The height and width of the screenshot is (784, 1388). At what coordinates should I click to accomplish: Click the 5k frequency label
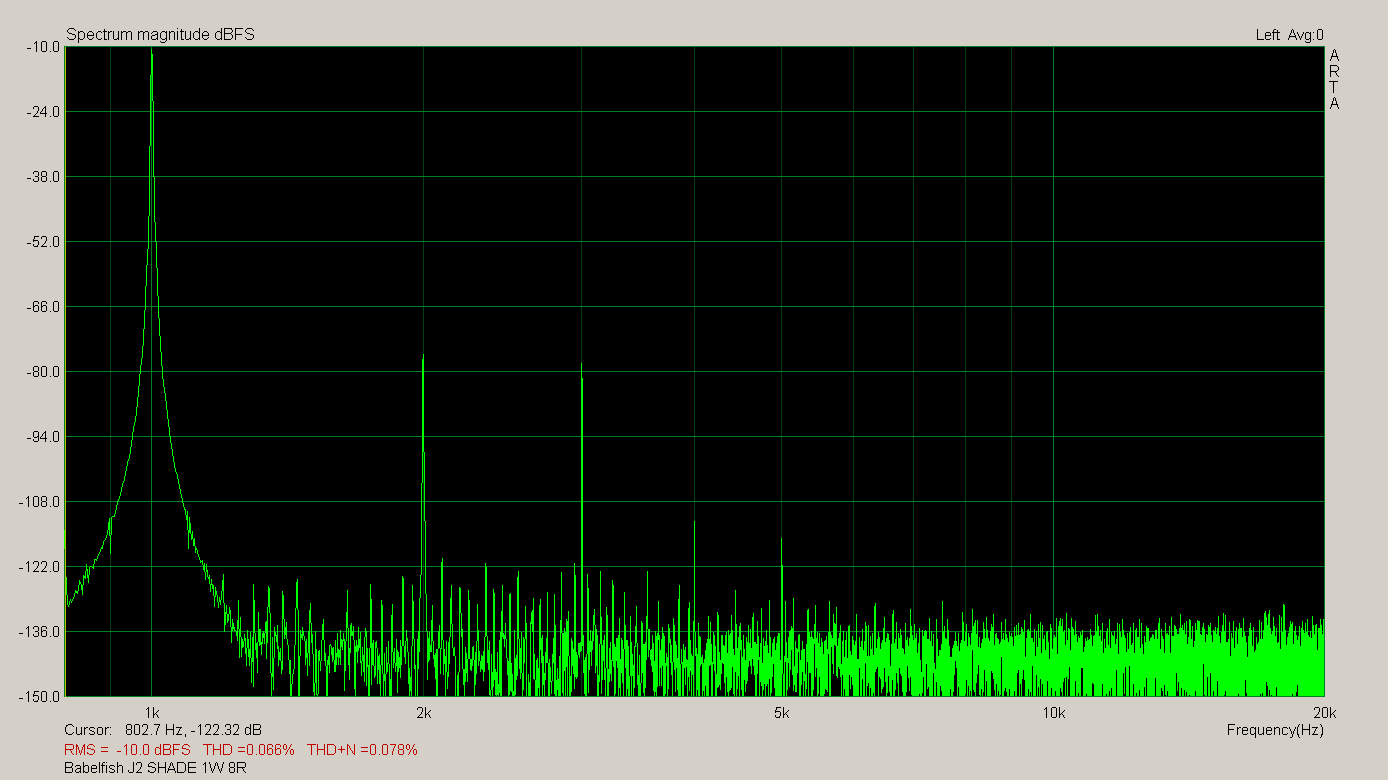tap(782, 713)
